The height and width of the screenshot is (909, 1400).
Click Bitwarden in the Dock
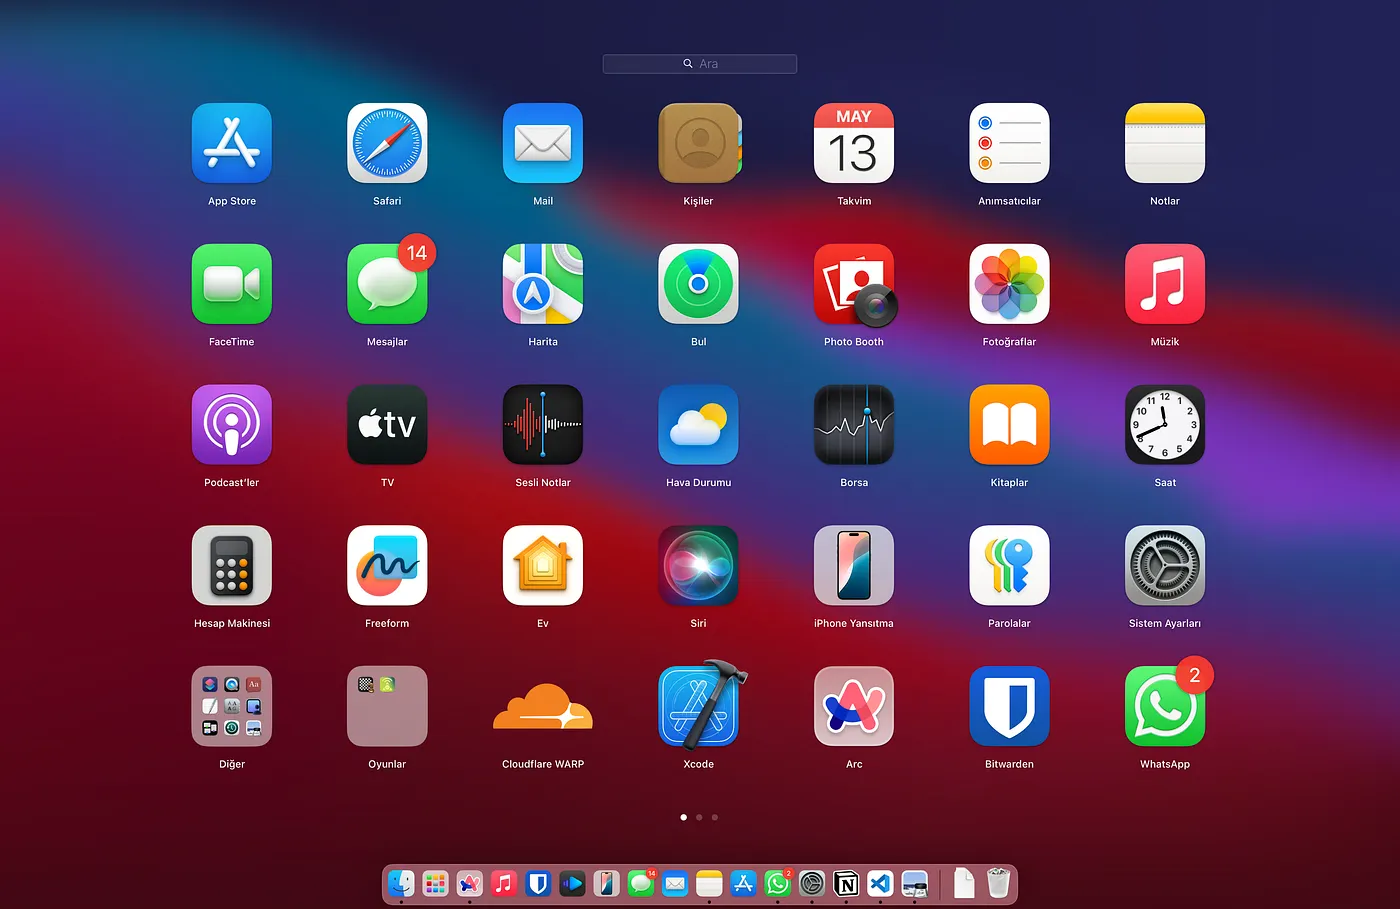click(x=538, y=883)
